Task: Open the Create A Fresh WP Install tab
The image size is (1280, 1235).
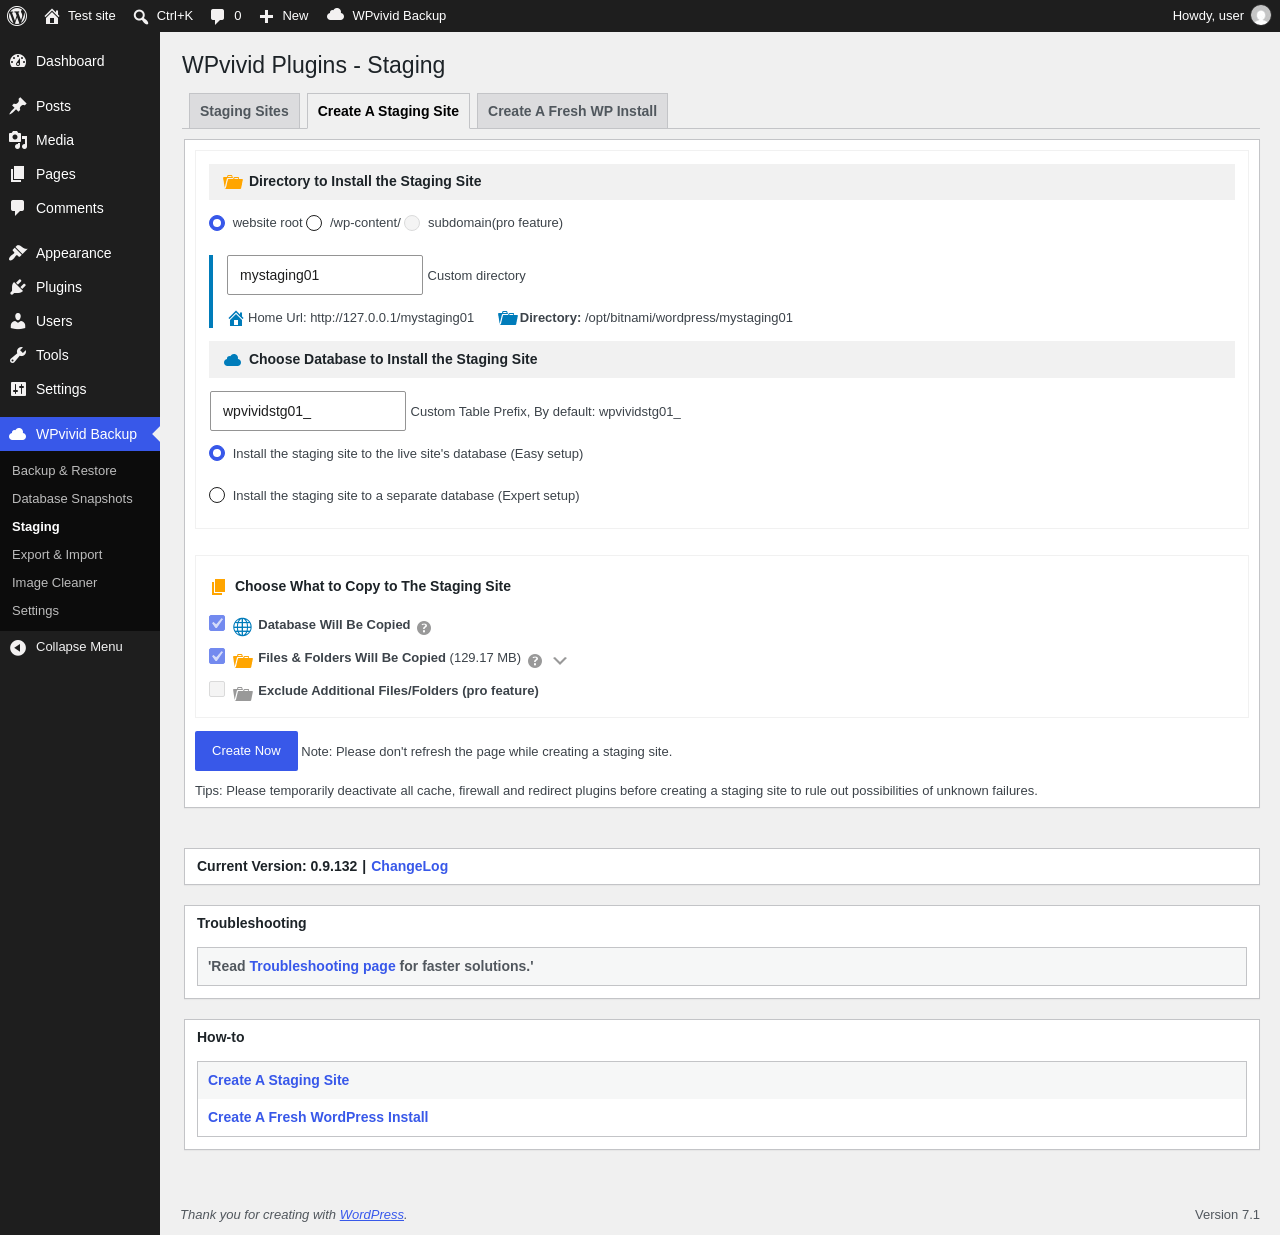Action: [572, 111]
